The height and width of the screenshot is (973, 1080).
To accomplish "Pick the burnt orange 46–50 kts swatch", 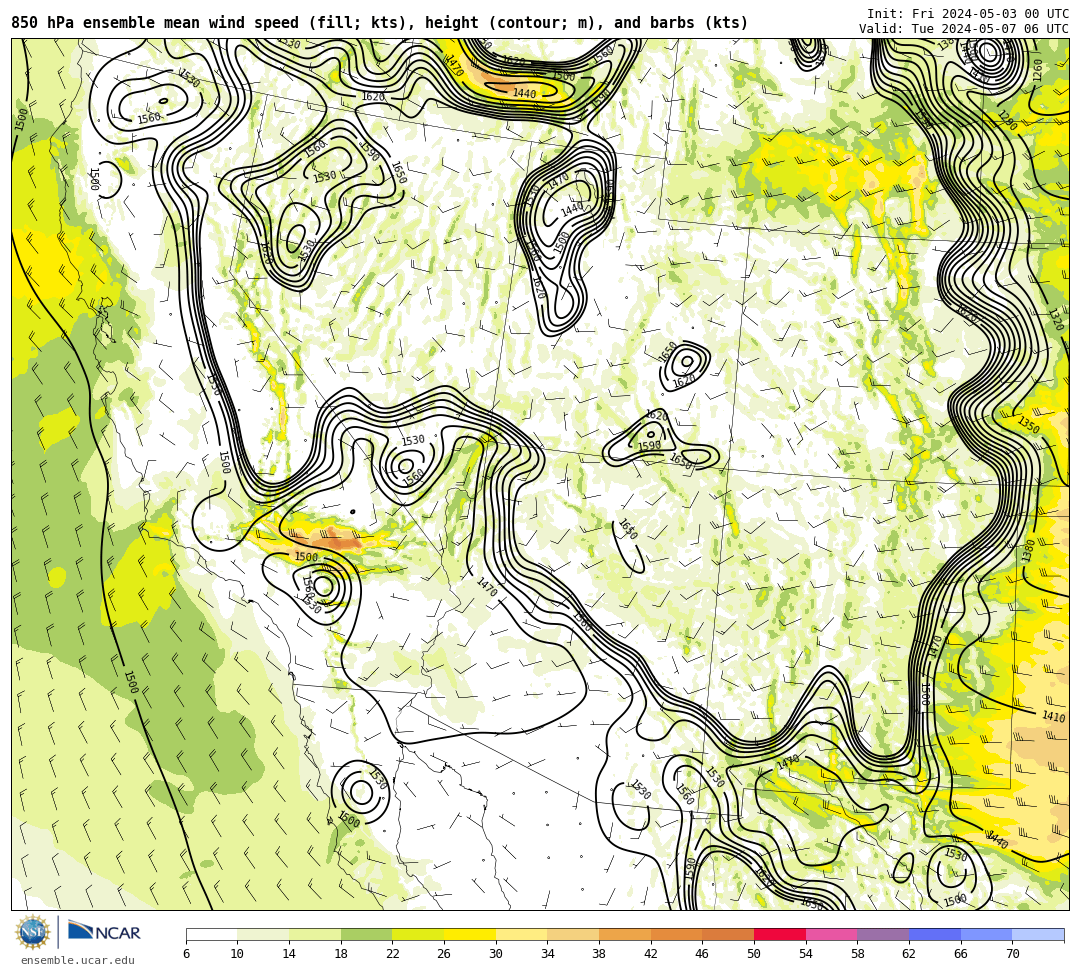I will click(728, 935).
